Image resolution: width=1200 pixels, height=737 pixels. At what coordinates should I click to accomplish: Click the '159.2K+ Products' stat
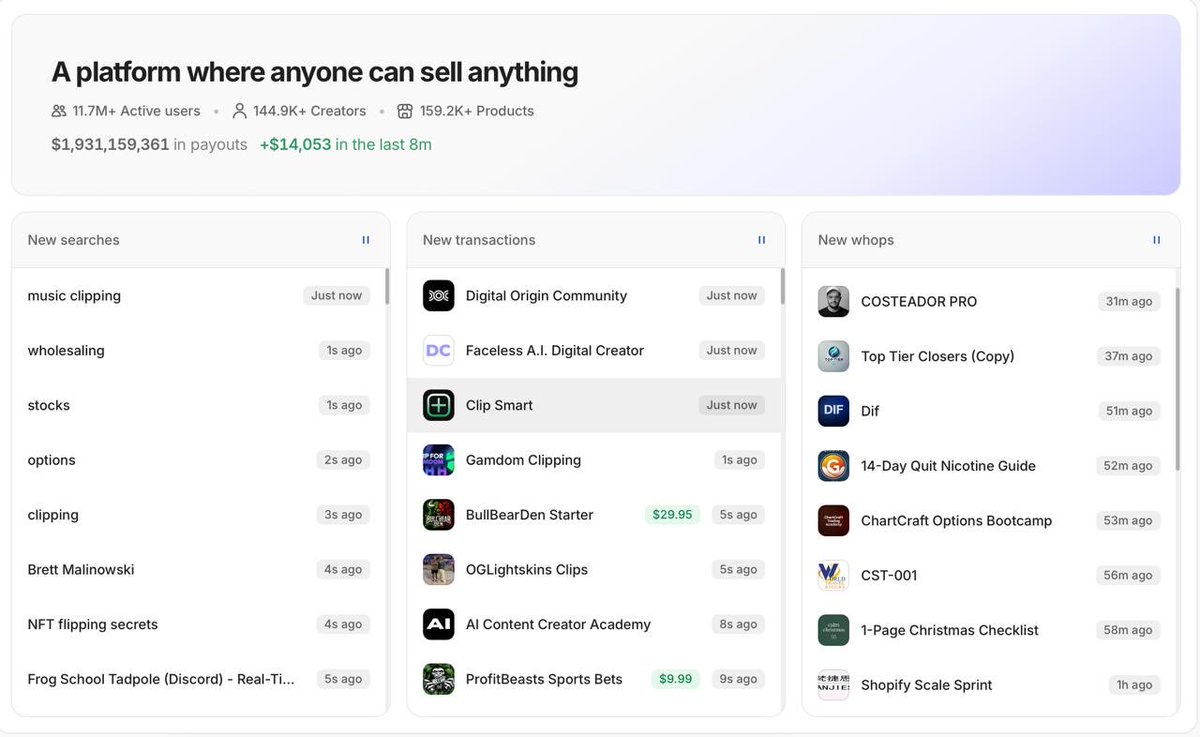click(466, 111)
